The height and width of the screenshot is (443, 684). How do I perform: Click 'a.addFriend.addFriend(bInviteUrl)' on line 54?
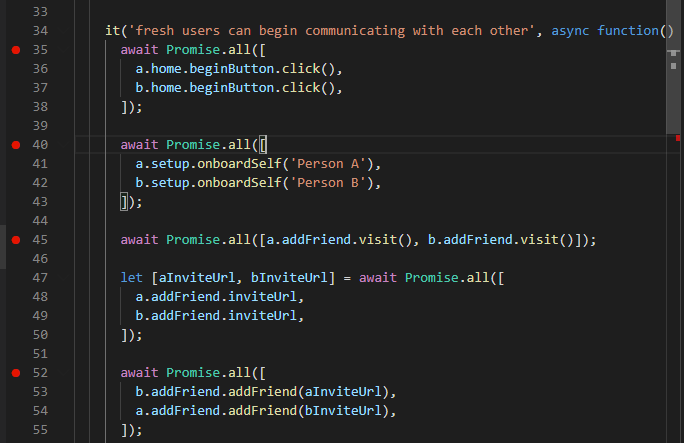(262, 411)
